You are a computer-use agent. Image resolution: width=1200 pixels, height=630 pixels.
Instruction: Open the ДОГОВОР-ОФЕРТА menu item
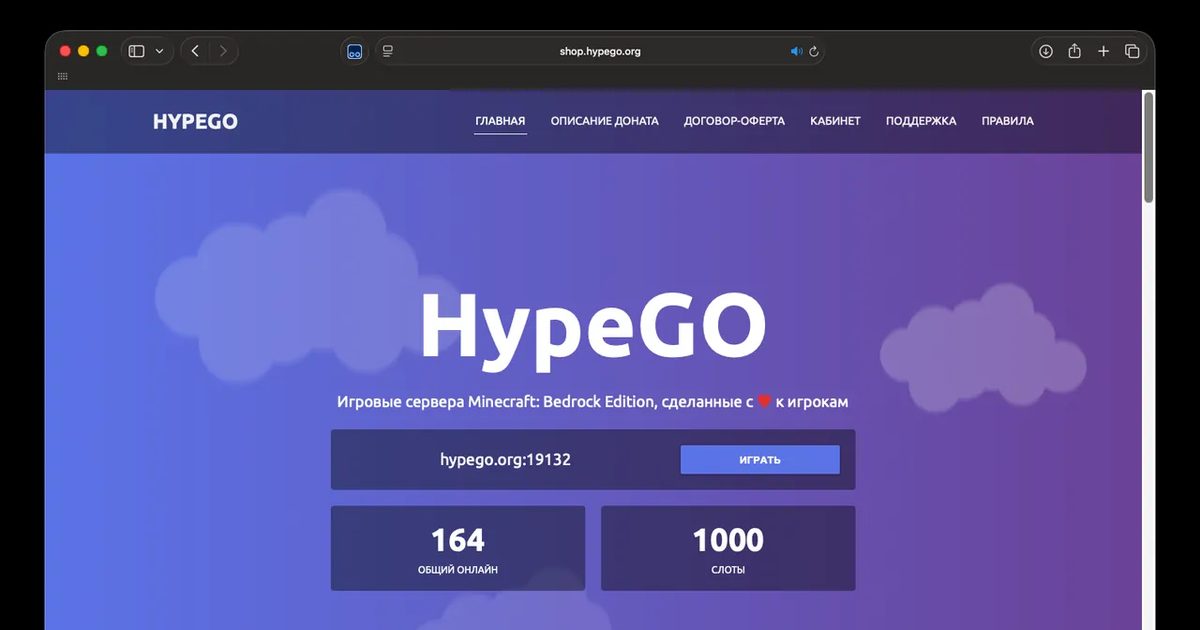point(734,121)
